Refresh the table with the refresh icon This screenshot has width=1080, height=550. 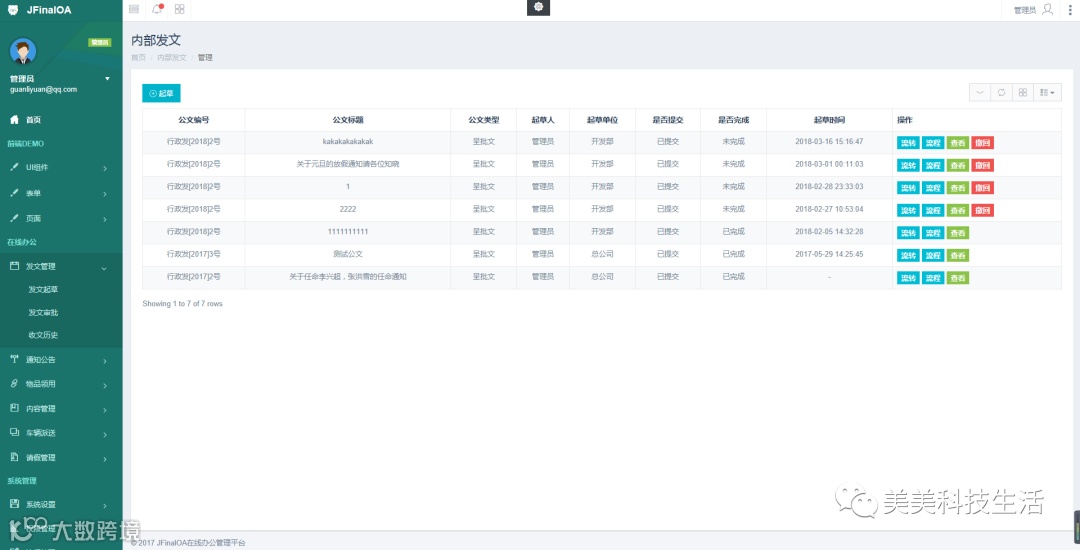point(1001,92)
